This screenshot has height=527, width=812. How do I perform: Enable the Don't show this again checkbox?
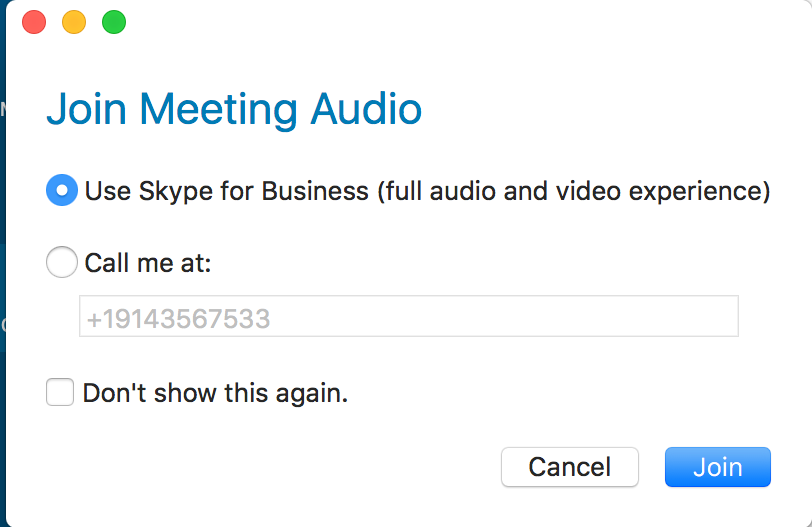(x=61, y=393)
